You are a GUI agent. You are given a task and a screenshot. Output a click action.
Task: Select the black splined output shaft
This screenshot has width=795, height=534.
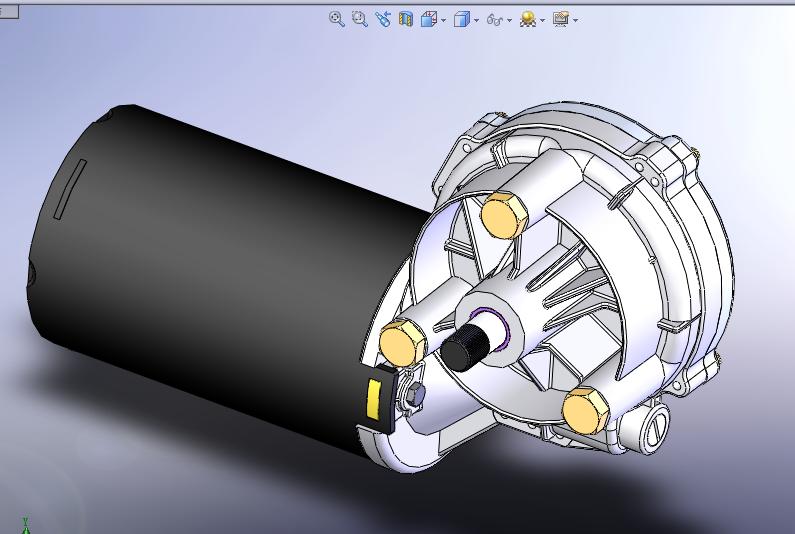464,347
